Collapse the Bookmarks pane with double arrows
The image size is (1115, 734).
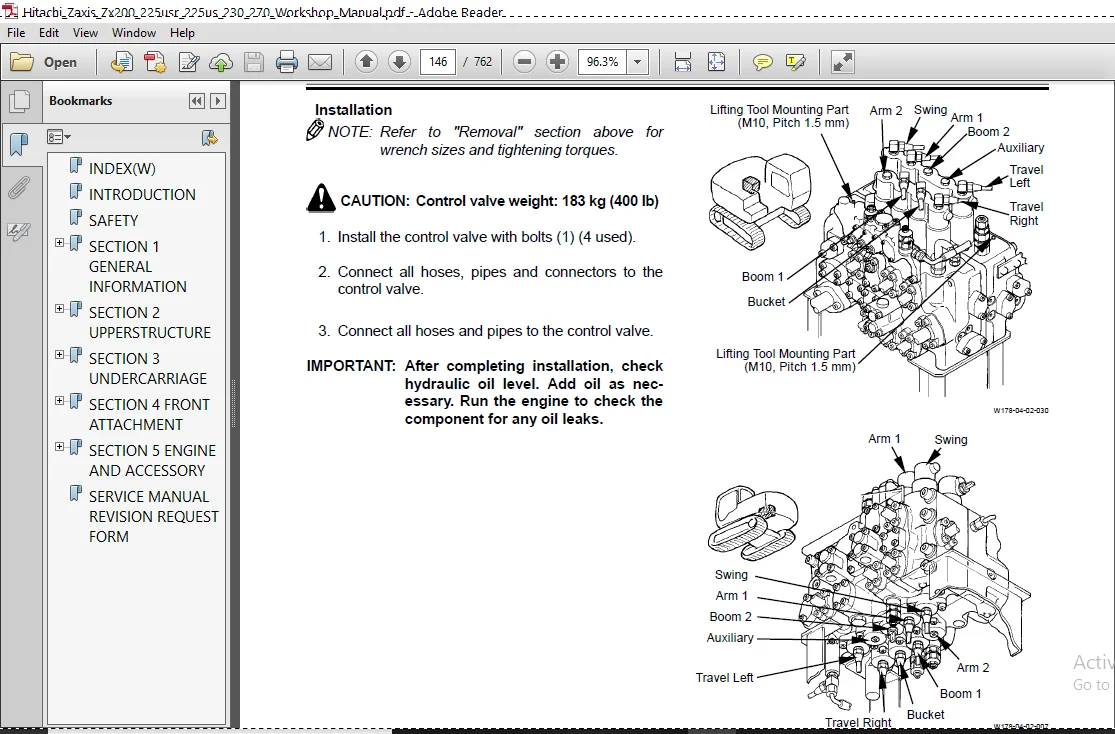click(x=197, y=101)
